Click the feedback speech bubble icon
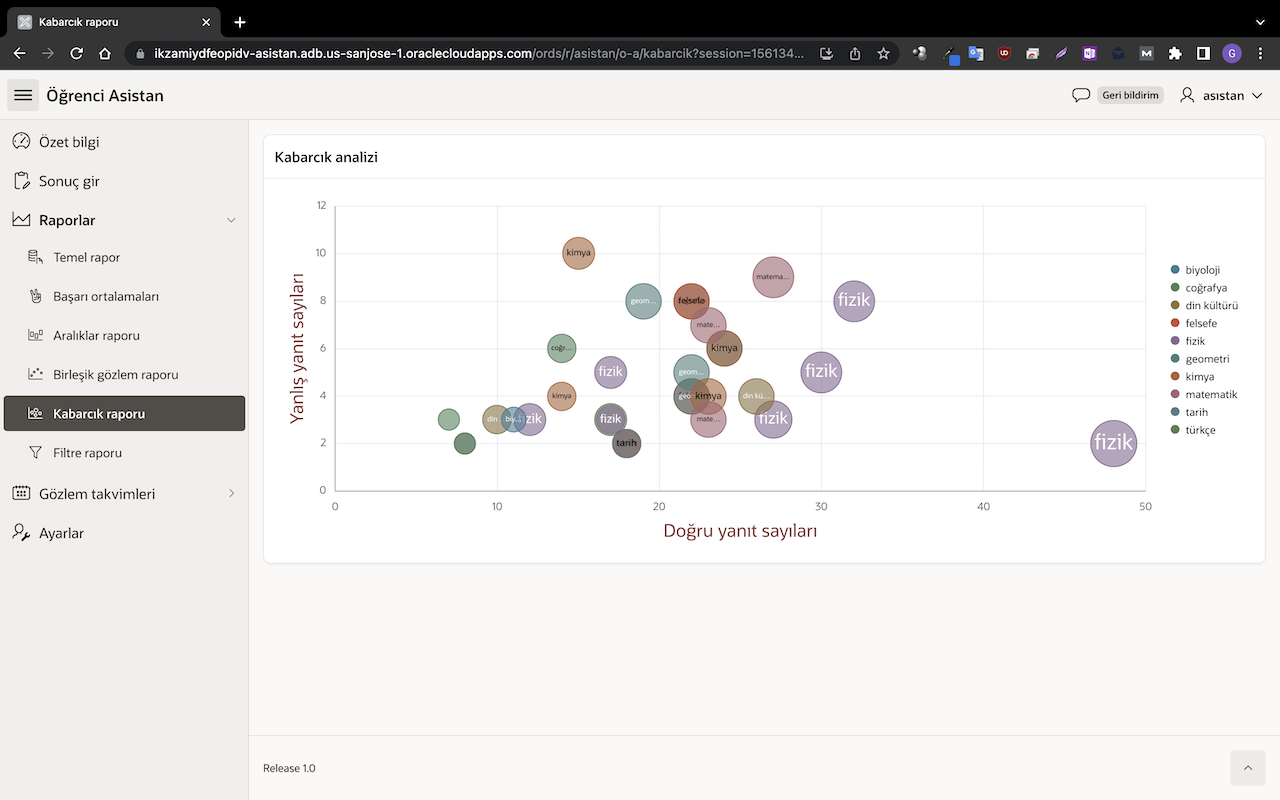The height and width of the screenshot is (800, 1280). 1080,95
